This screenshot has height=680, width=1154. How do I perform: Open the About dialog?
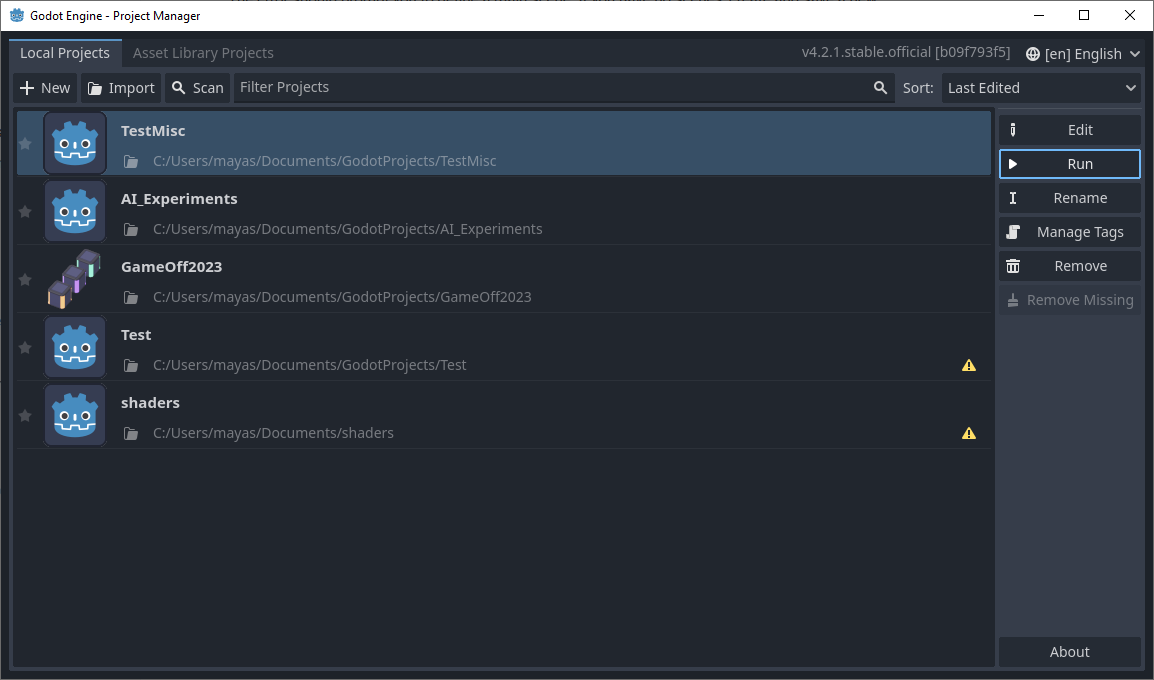click(x=1069, y=652)
